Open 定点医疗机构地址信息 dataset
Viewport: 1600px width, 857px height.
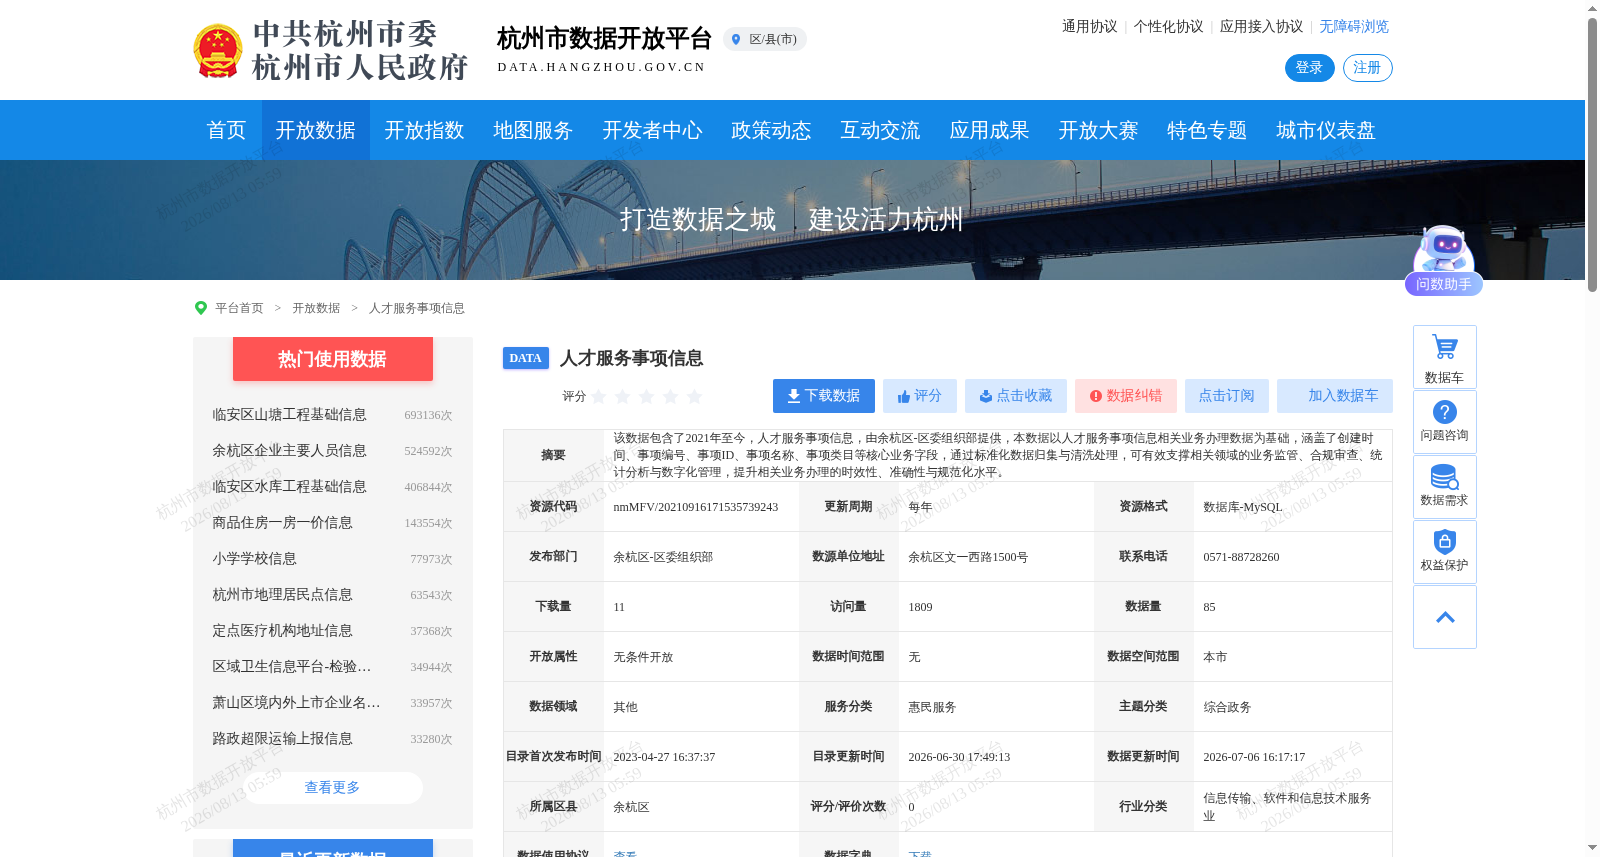click(282, 631)
